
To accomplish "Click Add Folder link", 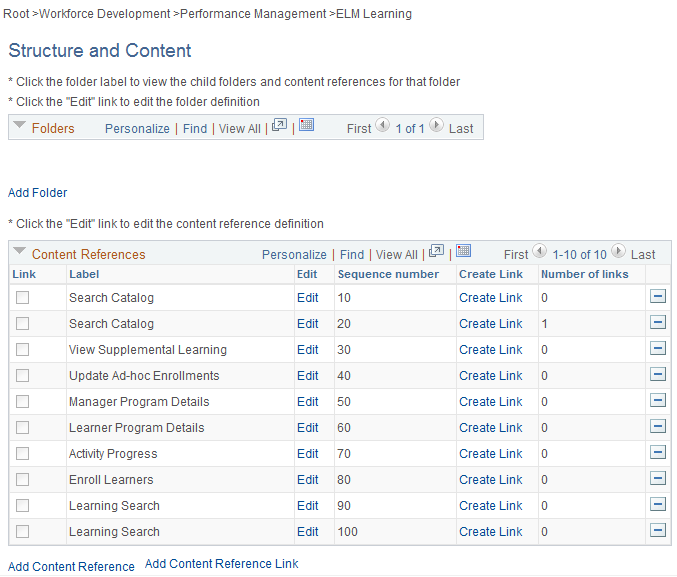I will (x=38, y=193).
